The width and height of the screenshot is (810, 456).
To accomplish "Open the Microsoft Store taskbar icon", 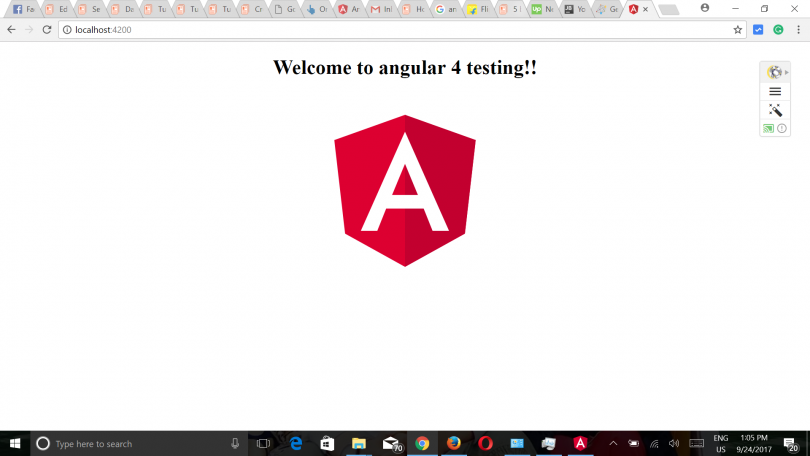I will point(327,444).
